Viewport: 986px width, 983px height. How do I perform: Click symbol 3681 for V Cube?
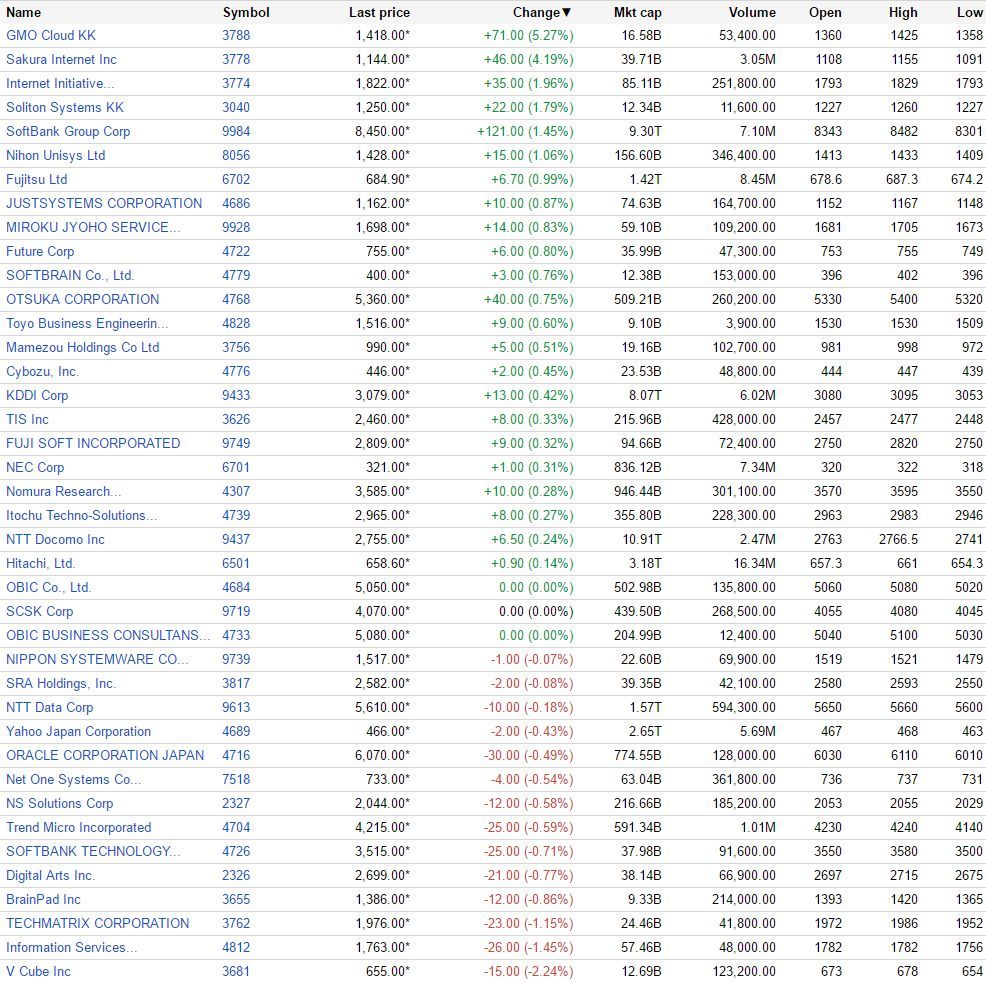click(236, 971)
